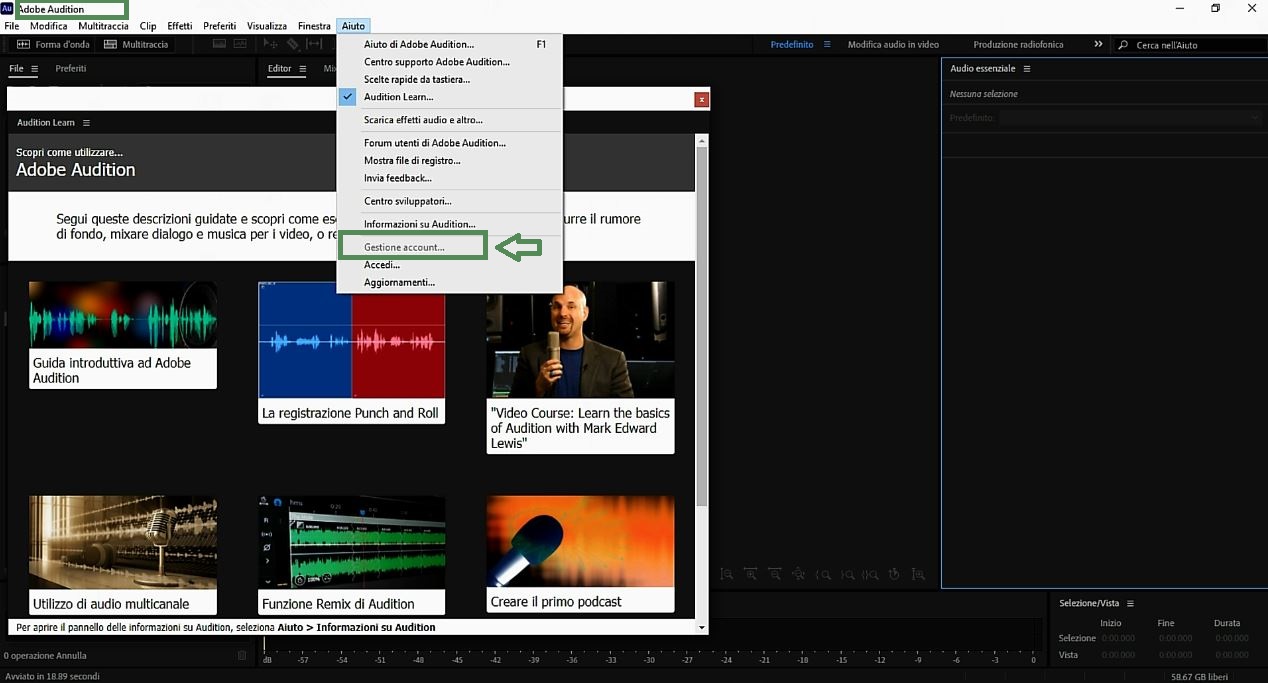
Task: Open Funzione Remix di Audition tutorial
Action: tap(351, 555)
